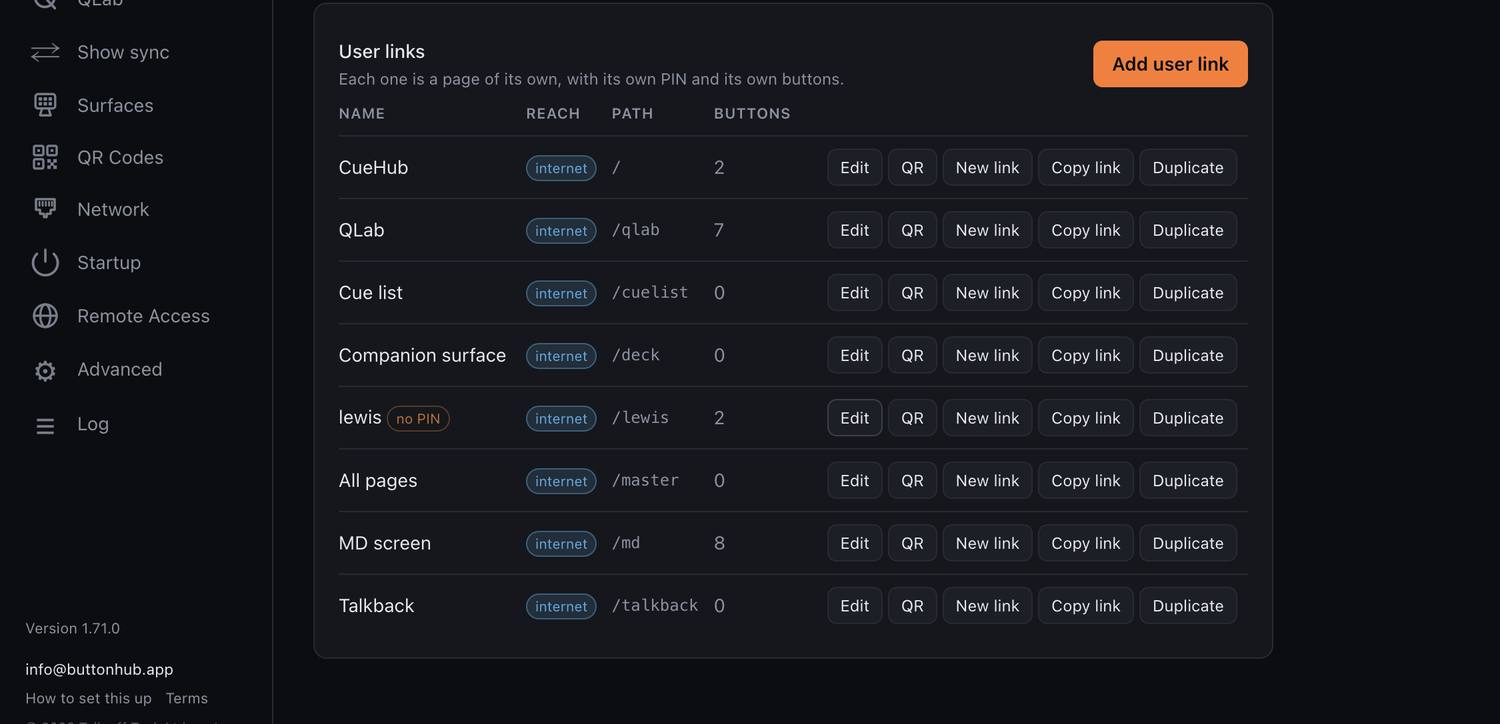1500x724 pixels.
Task: Click the button count 8 for MD screen
Action: 719,543
